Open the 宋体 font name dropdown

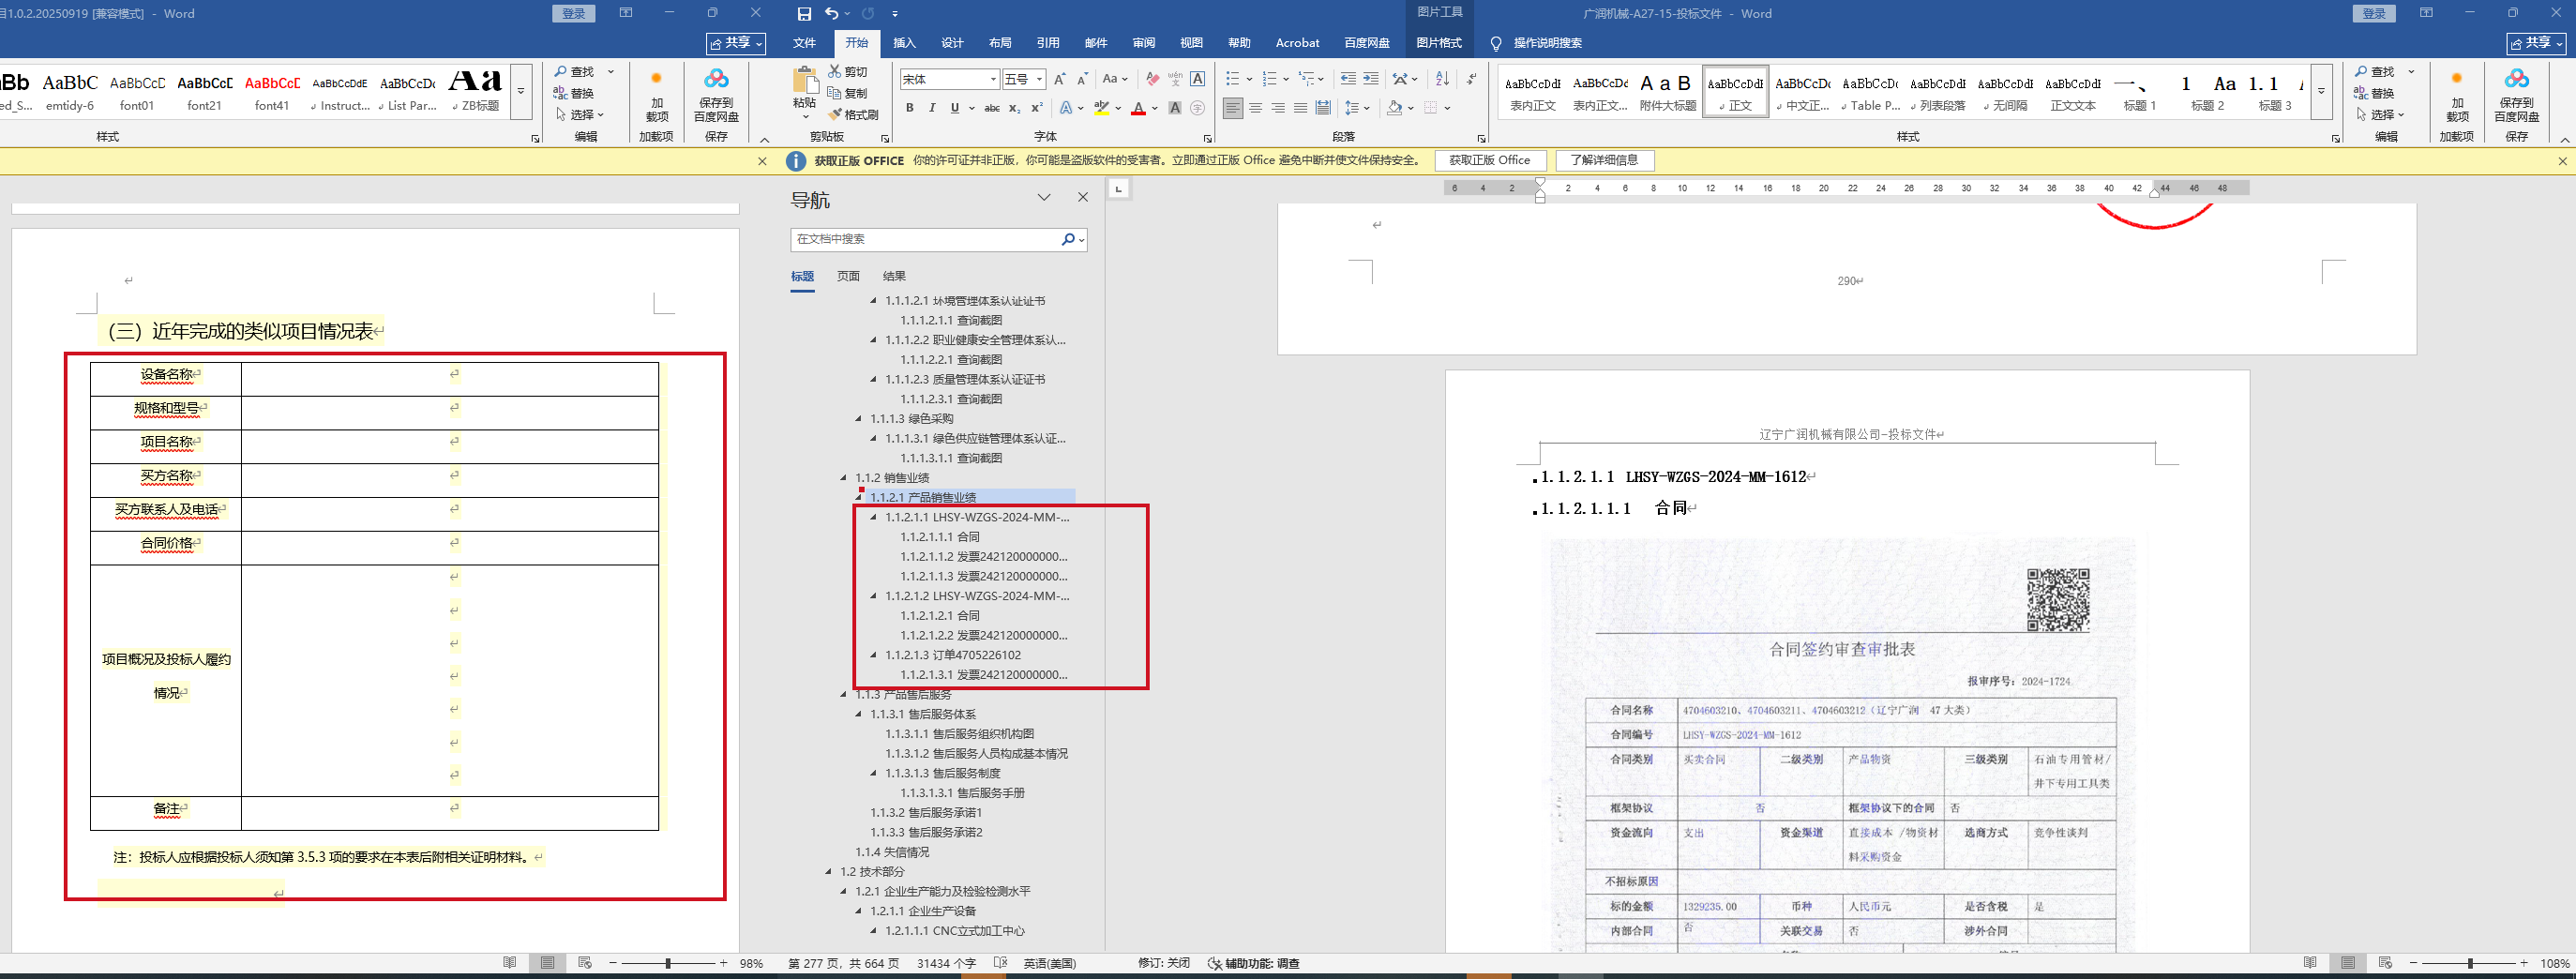tap(992, 79)
